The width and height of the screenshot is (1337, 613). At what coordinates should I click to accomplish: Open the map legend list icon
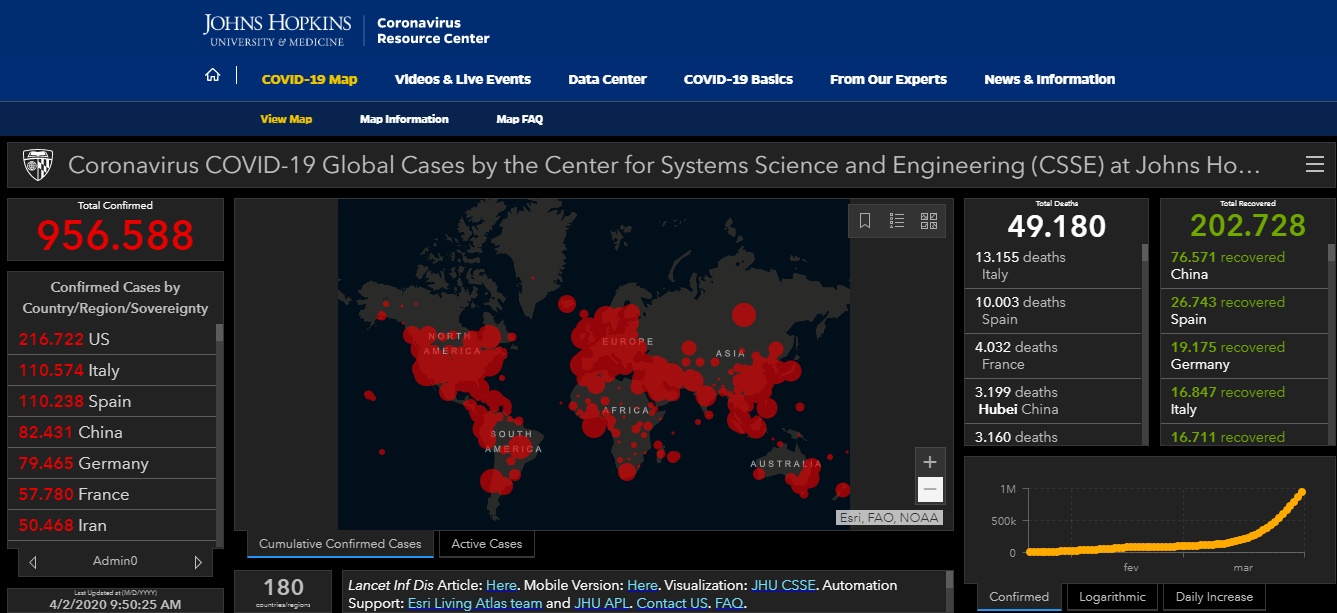coord(897,221)
